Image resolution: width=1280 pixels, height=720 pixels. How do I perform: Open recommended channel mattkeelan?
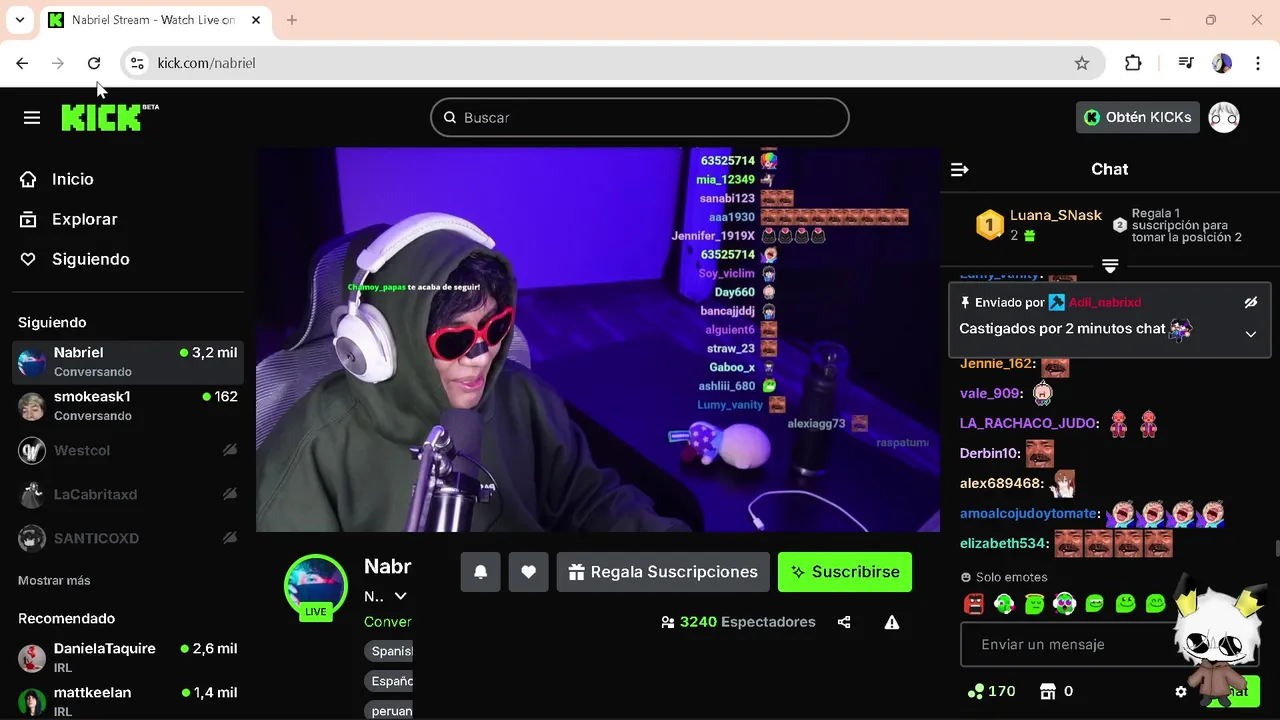128,701
